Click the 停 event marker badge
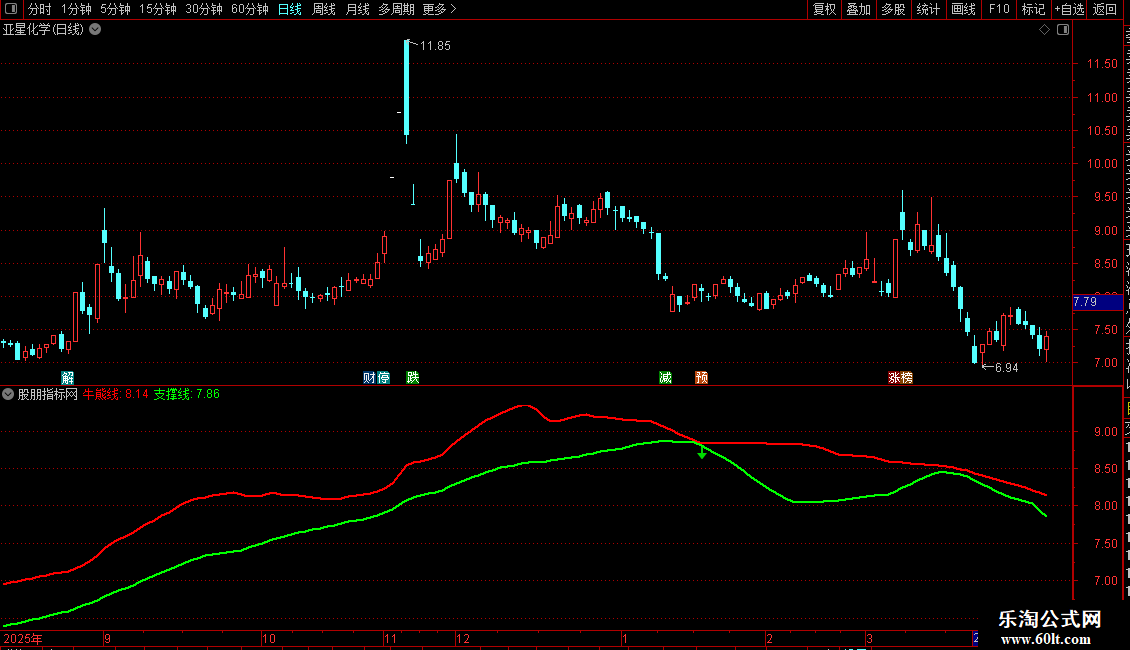 coord(383,378)
